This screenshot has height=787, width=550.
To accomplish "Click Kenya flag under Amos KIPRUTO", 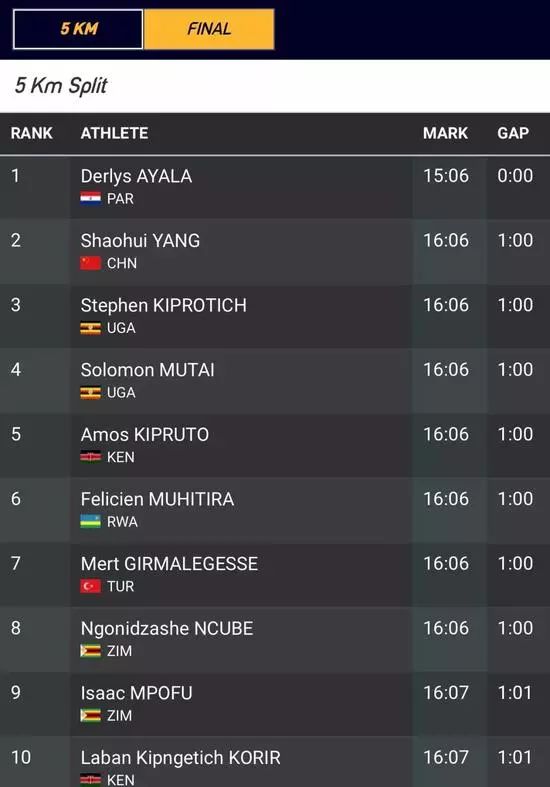I will tap(90, 457).
